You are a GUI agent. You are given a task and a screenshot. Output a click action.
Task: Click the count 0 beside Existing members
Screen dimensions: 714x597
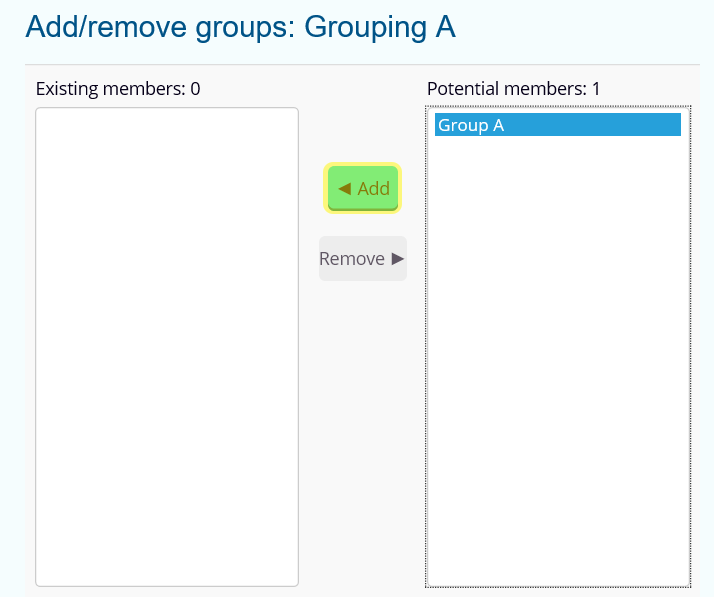[195, 89]
